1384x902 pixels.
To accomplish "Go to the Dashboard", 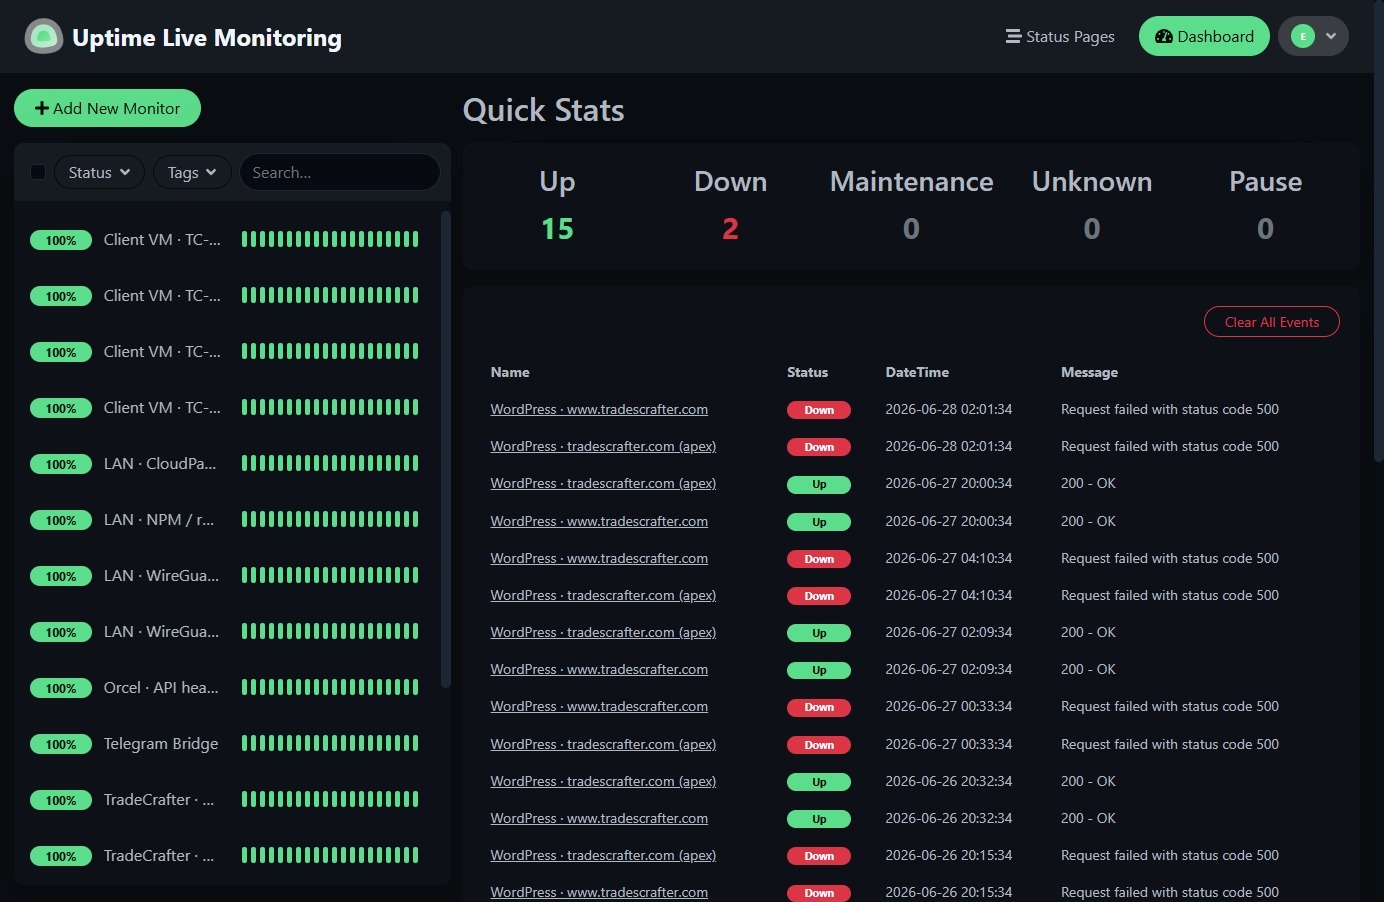I will [x=1204, y=37].
